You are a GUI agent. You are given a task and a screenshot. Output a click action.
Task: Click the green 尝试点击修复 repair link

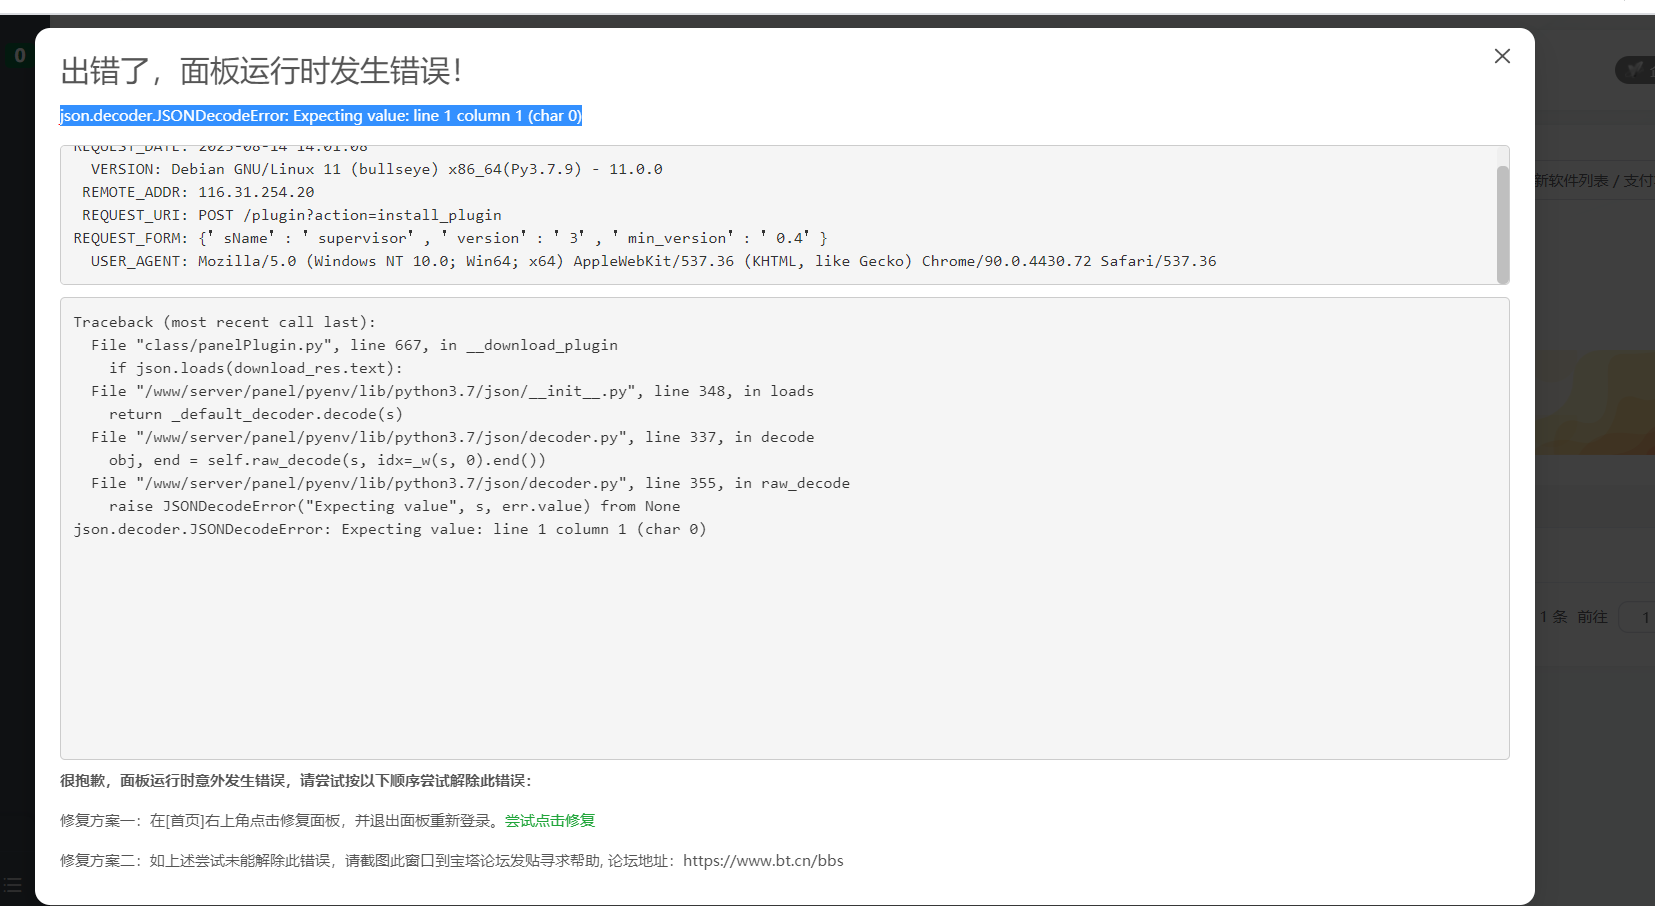550,820
